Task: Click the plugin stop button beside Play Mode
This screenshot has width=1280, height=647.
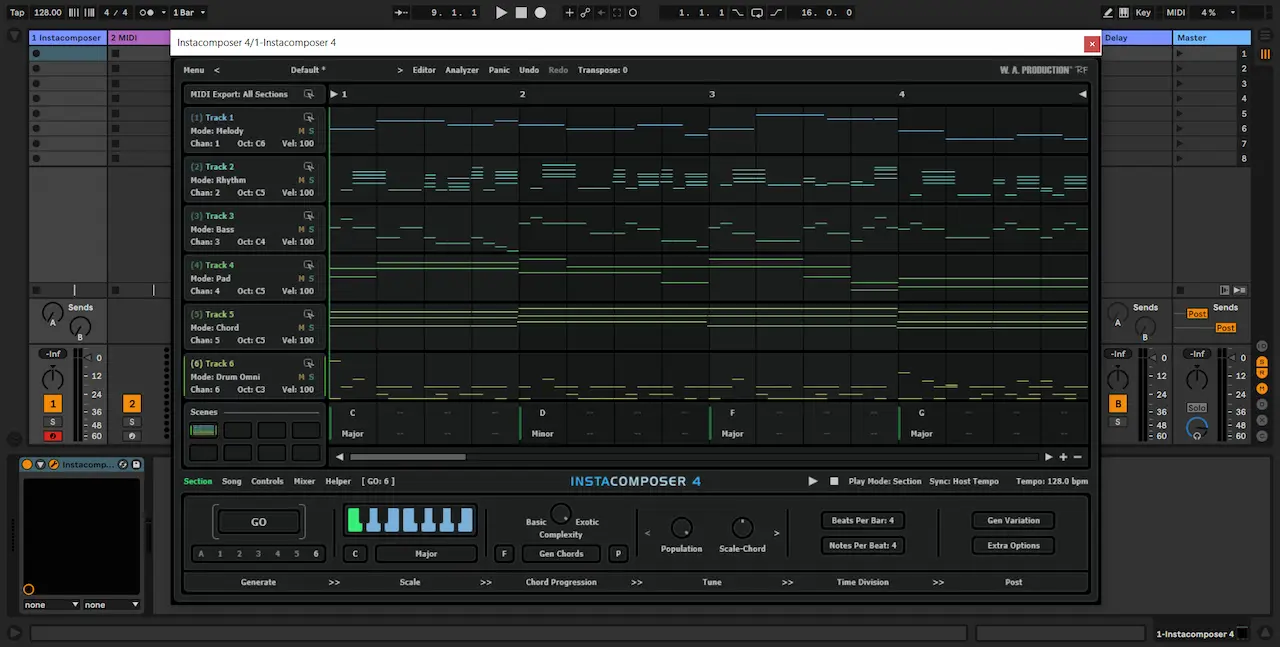Action: coord(834,481)
